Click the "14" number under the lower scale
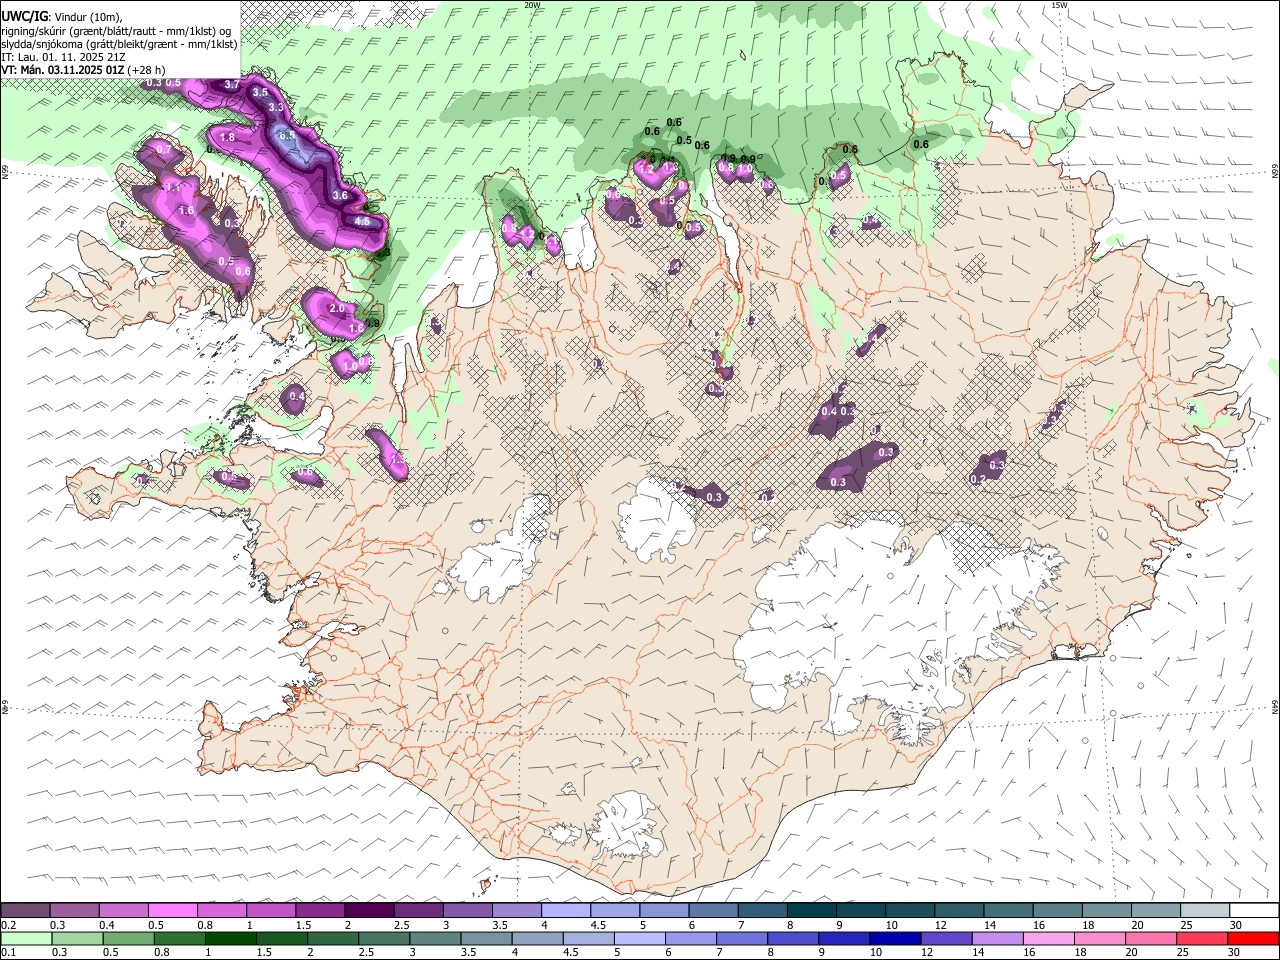 pyautogui.click(x=978, y=952)
